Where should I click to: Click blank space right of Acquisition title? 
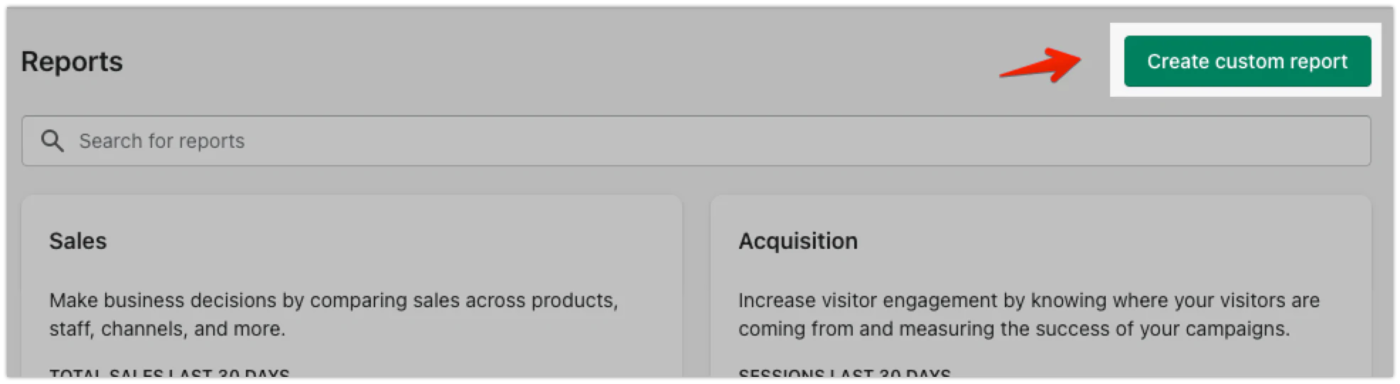1100,241
